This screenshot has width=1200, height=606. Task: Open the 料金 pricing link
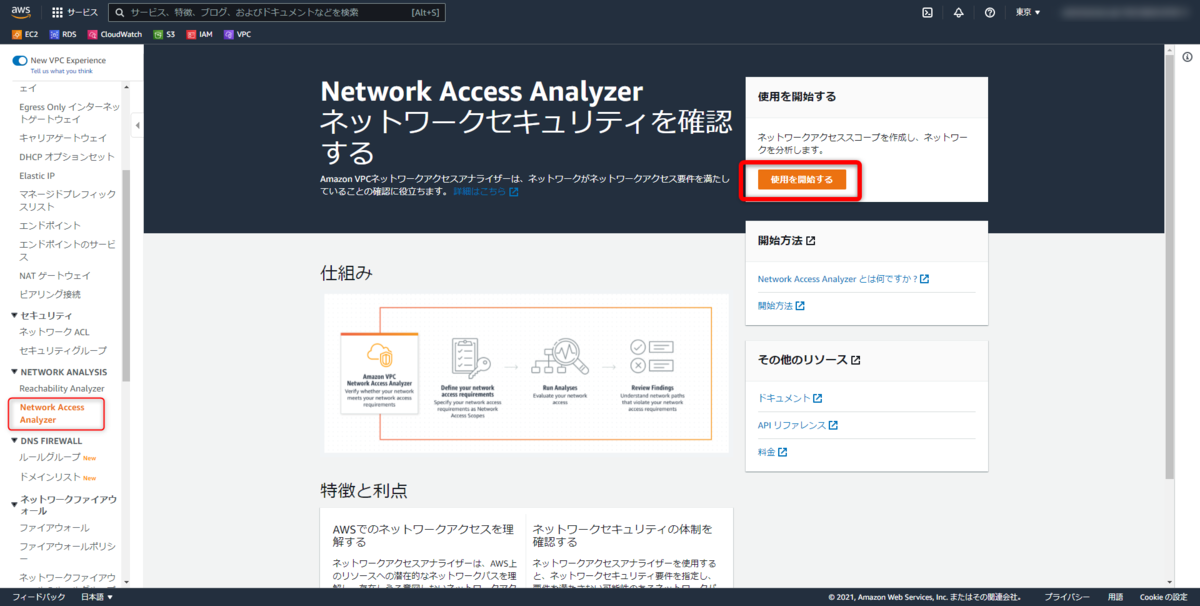pyautogui.click(x=773, y=452)
